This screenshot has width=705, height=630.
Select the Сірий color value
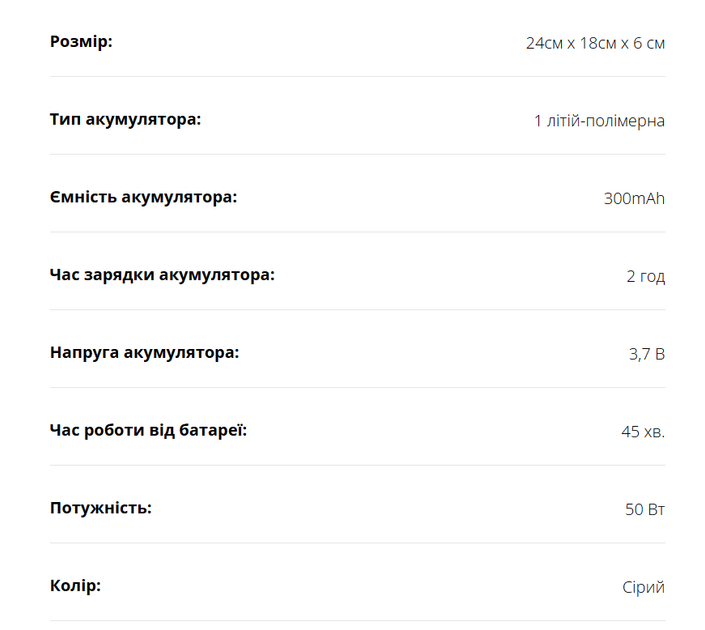(643, 588)
